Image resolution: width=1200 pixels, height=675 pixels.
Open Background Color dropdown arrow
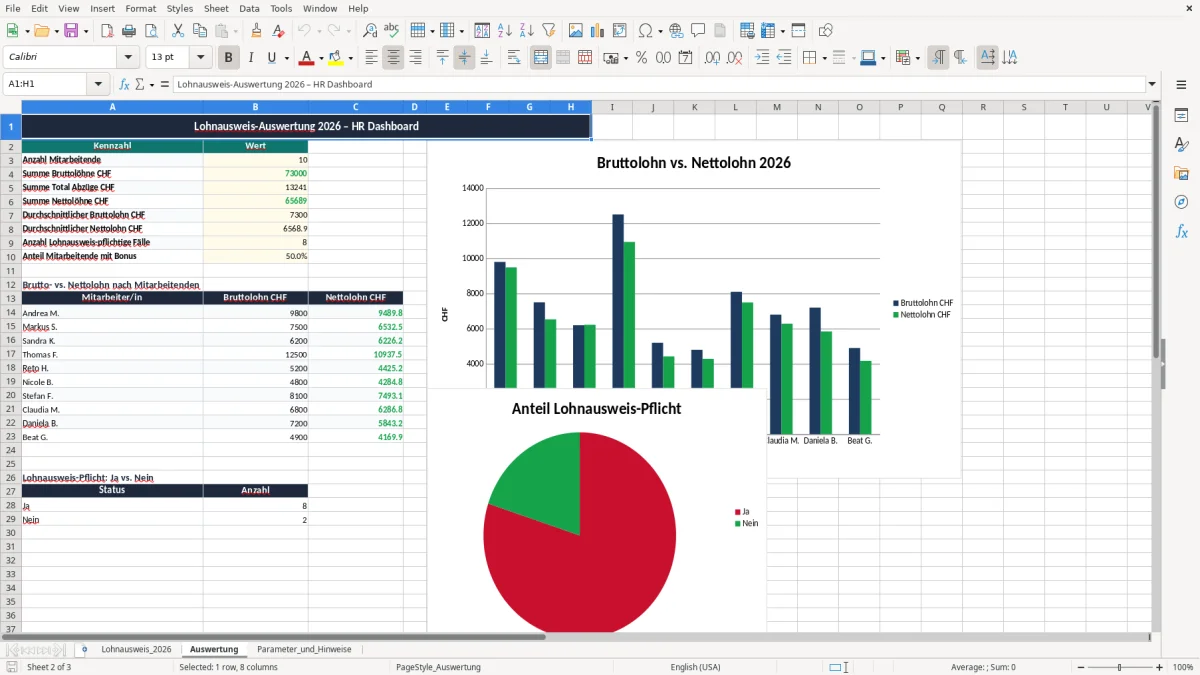pos(350,58)
